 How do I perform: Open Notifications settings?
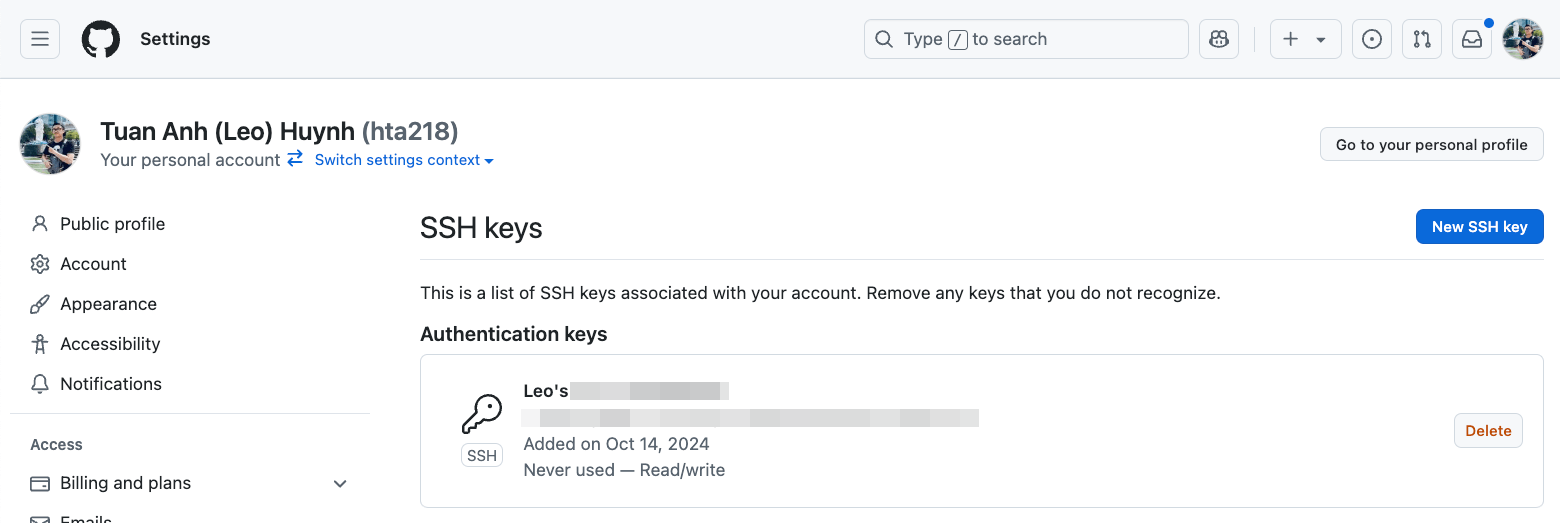pos(110,384)
